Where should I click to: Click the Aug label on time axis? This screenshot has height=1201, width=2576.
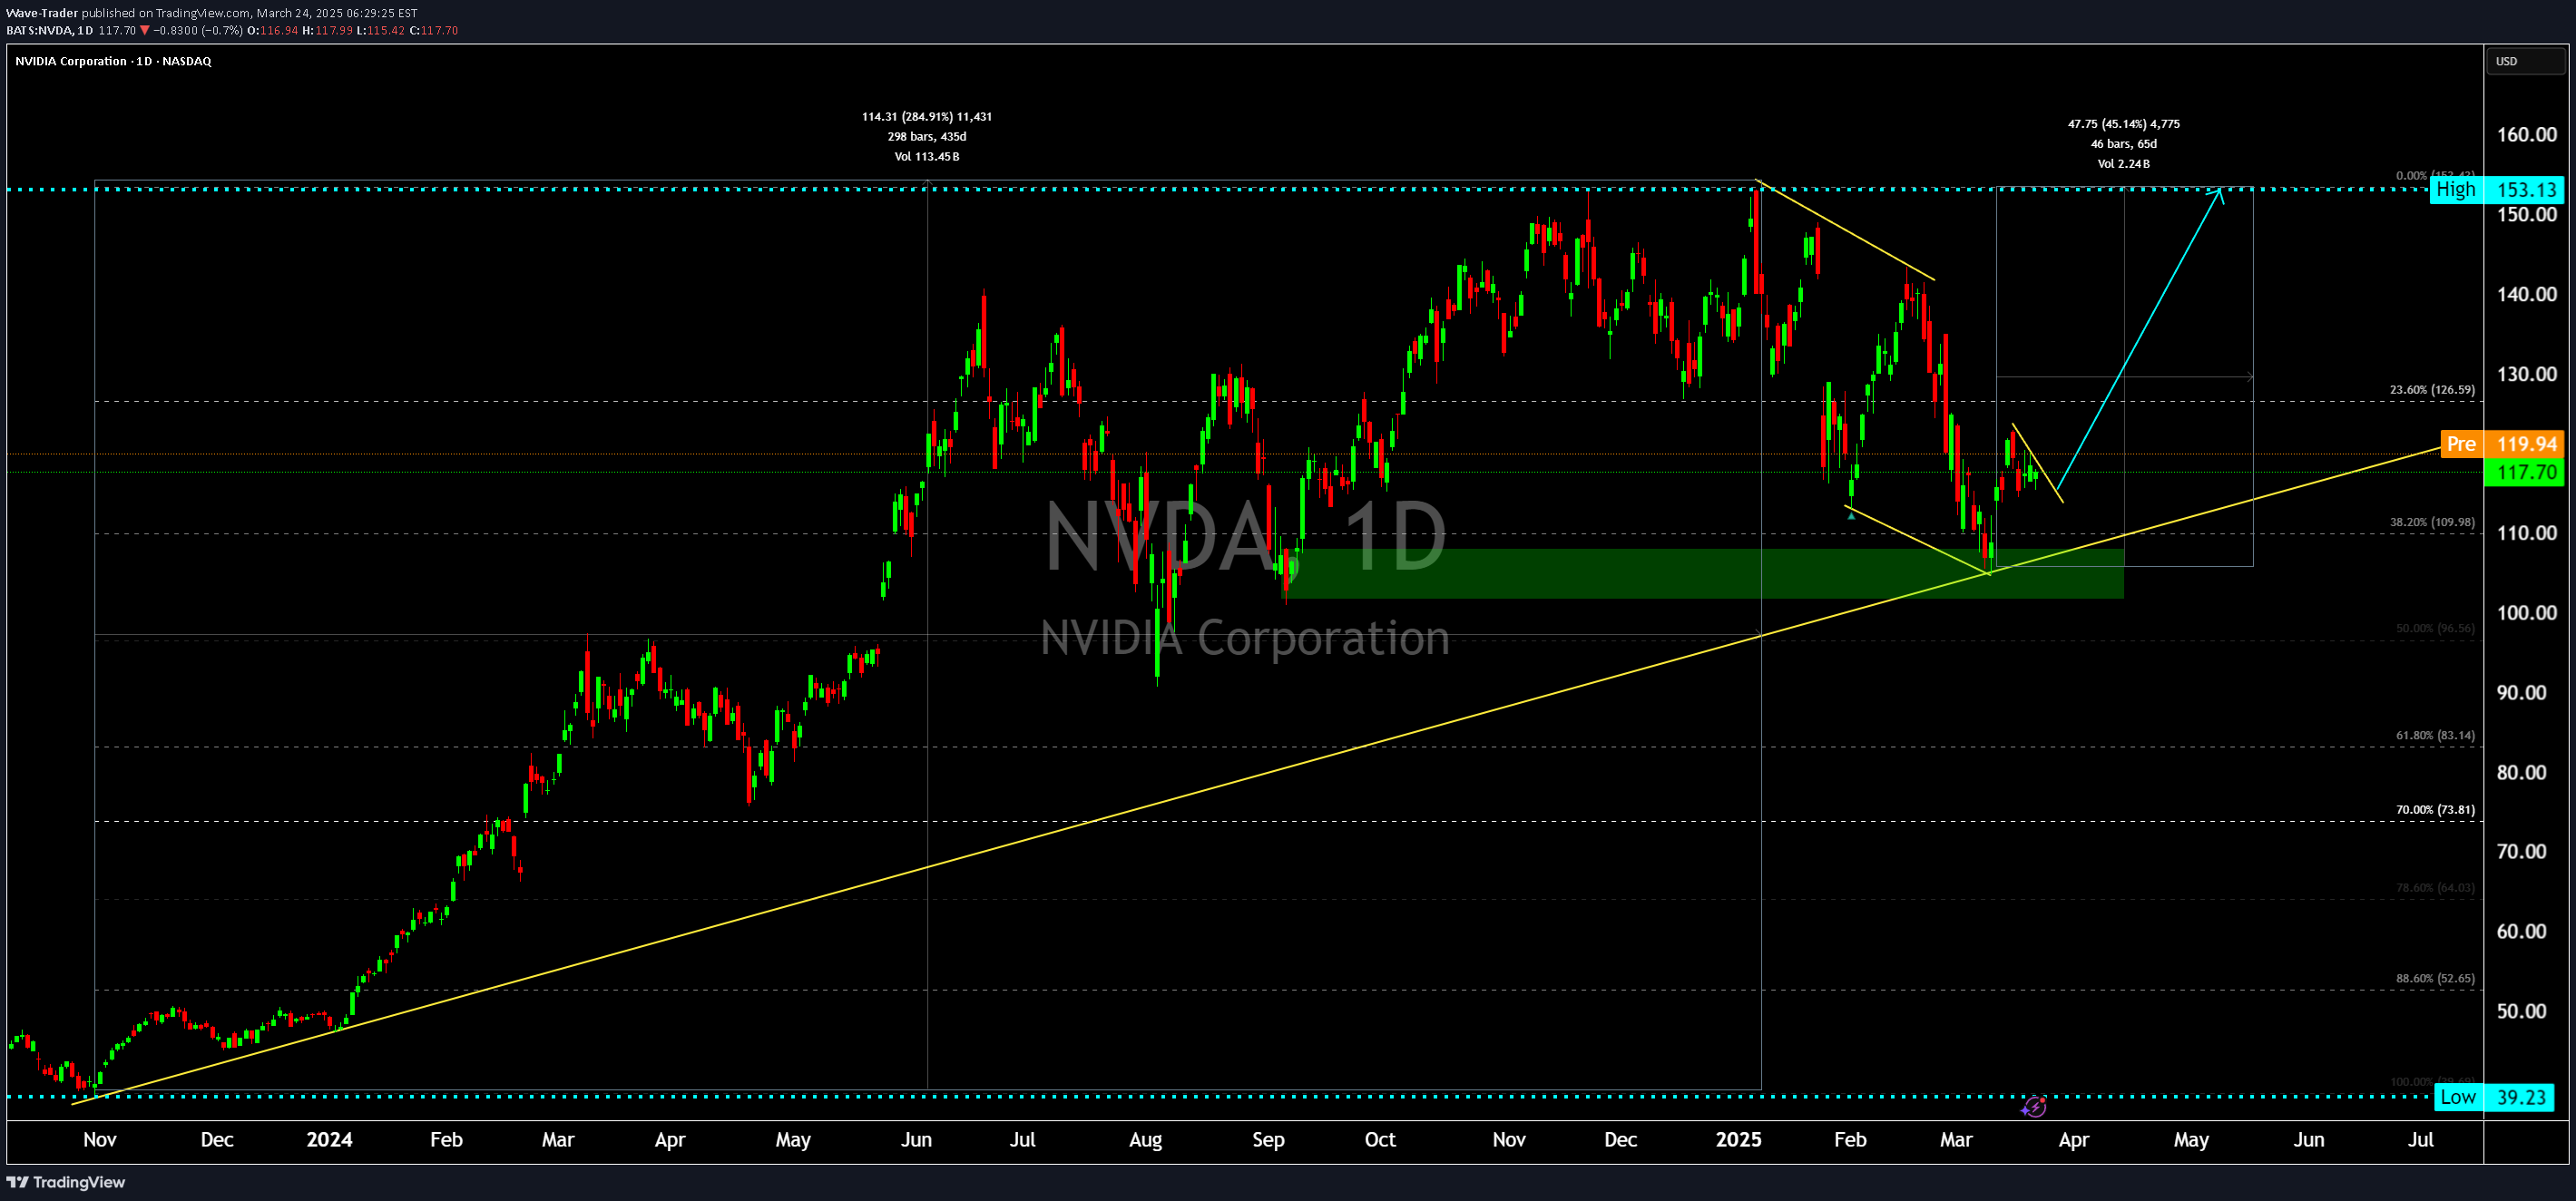pyautogui.click(x=1145, y=1140)
